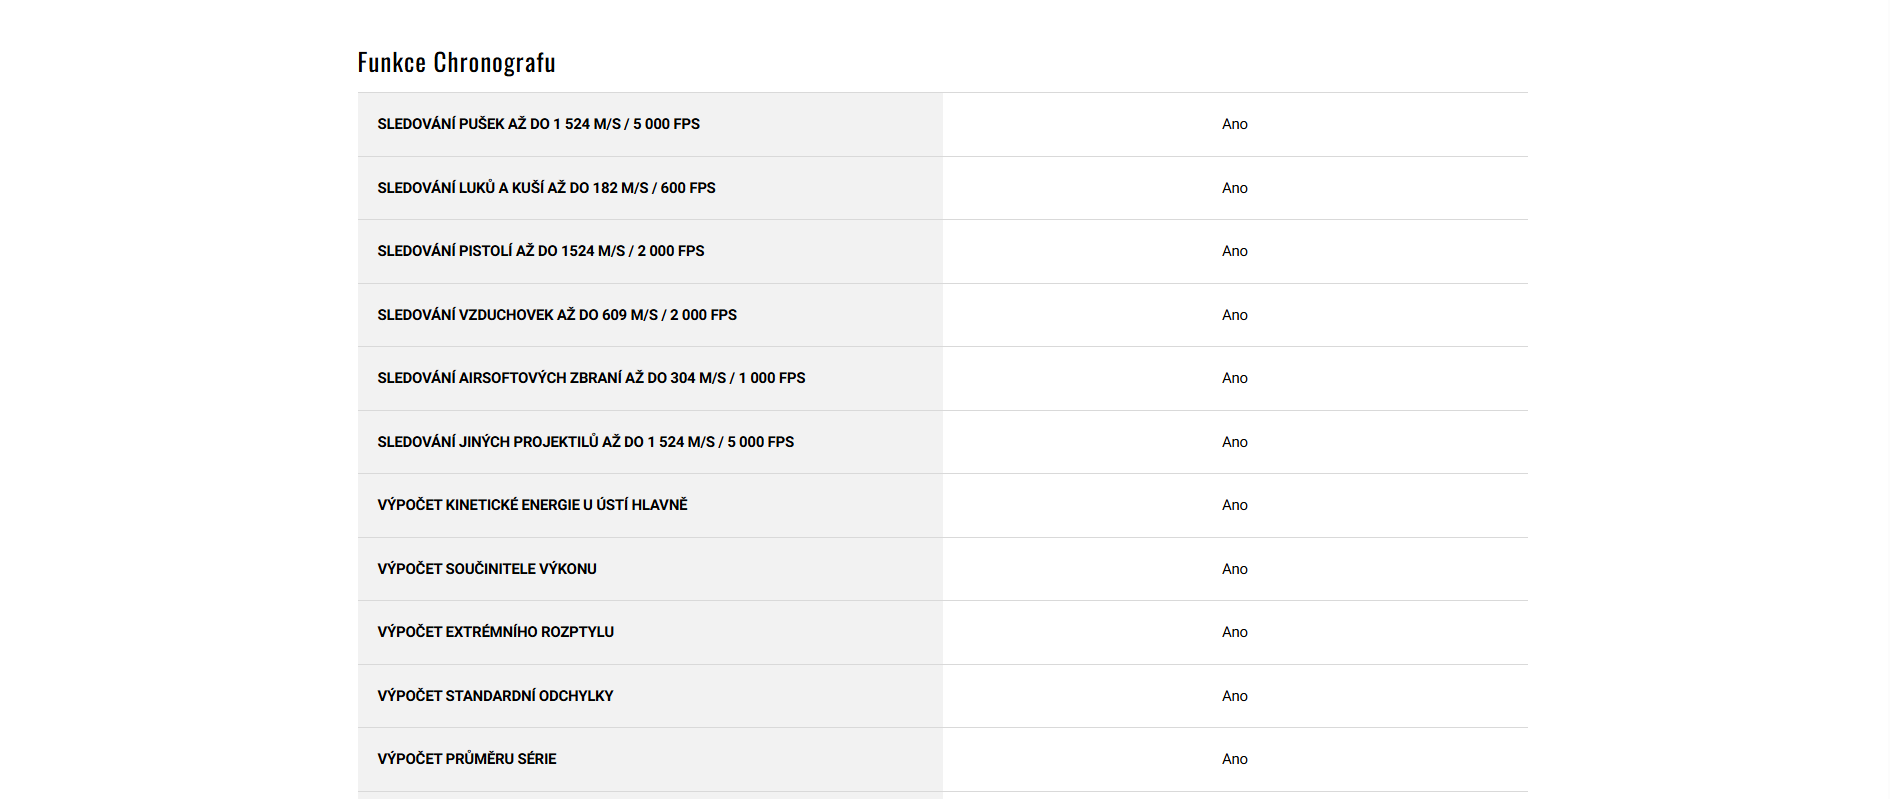Select the "Sledování vzduchovek" row label

click(x=556, y=315)
